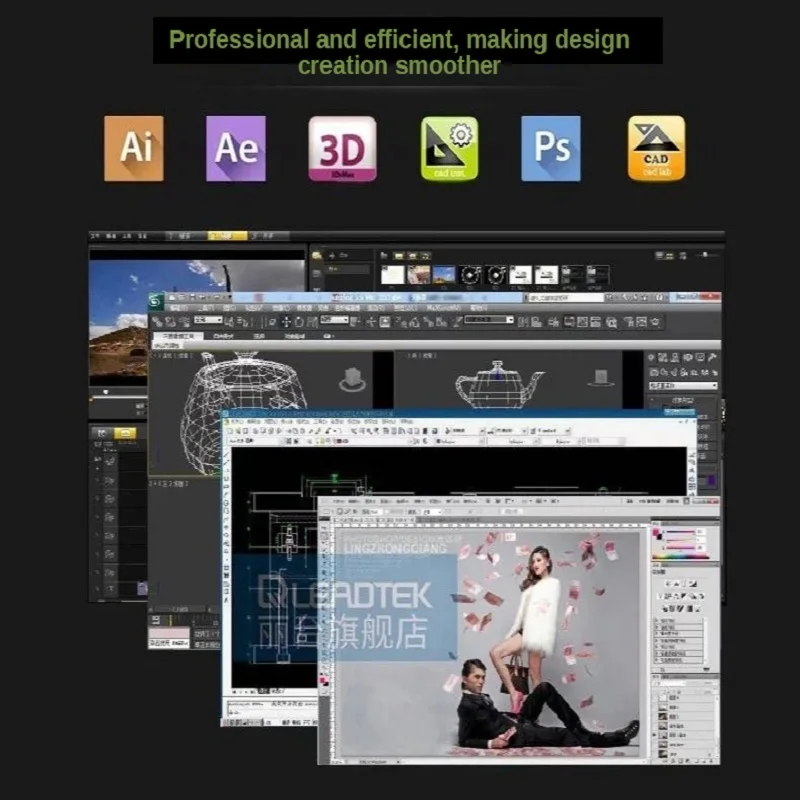Click the yellow highlighted step tab in video editor
The image size is (800, 800).
point(227,236)
